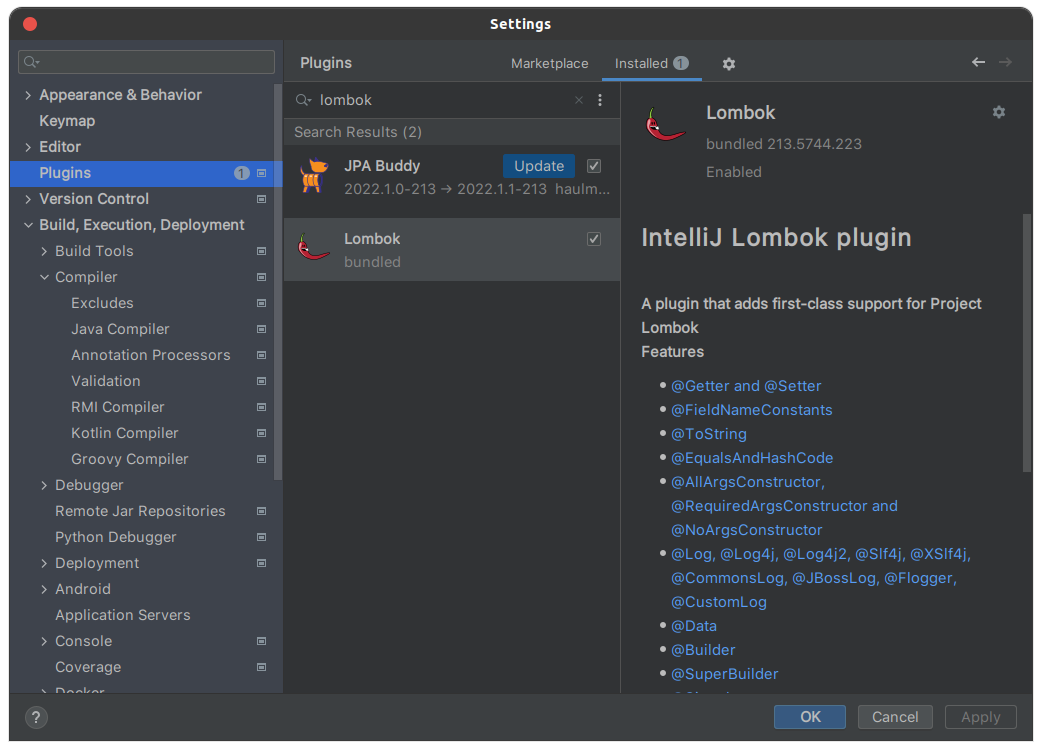Viewport: 1042px width, 750px height.
Task: Click project-level icon beside Java Compiler
Action: point(261,329)
